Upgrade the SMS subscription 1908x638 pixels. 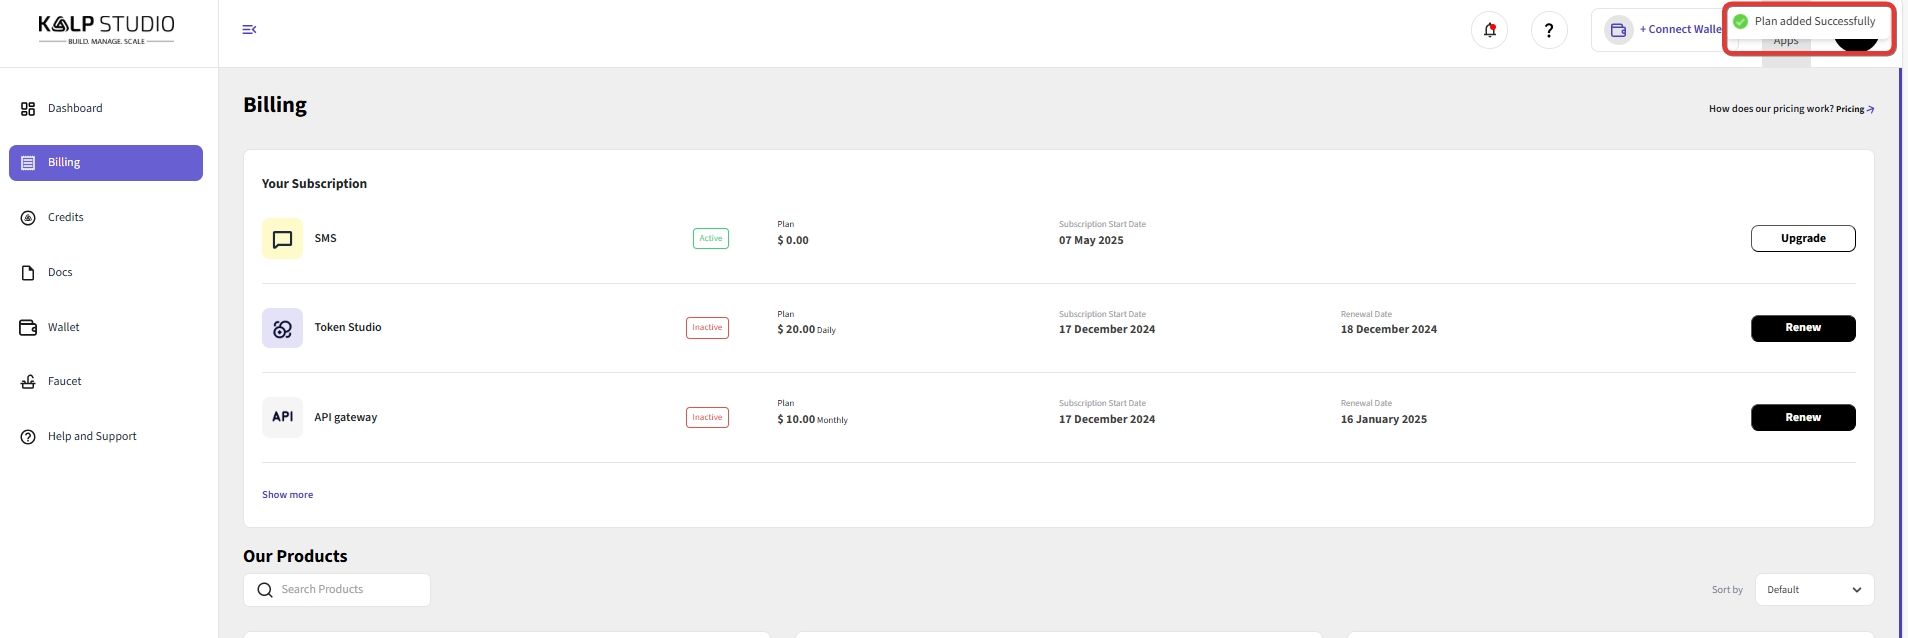pyautogui.click(x=1802, y=238)
